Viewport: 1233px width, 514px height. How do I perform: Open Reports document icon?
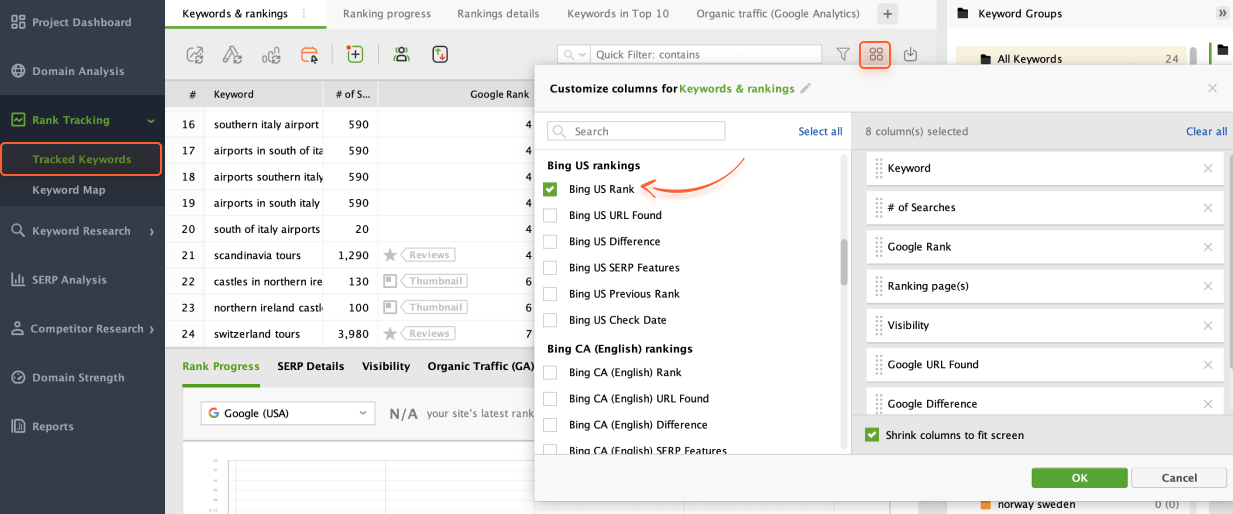18,426
